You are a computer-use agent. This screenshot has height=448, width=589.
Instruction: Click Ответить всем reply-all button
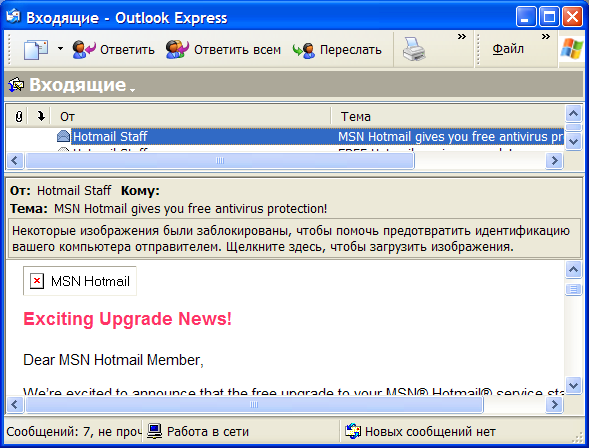(223, 50)
